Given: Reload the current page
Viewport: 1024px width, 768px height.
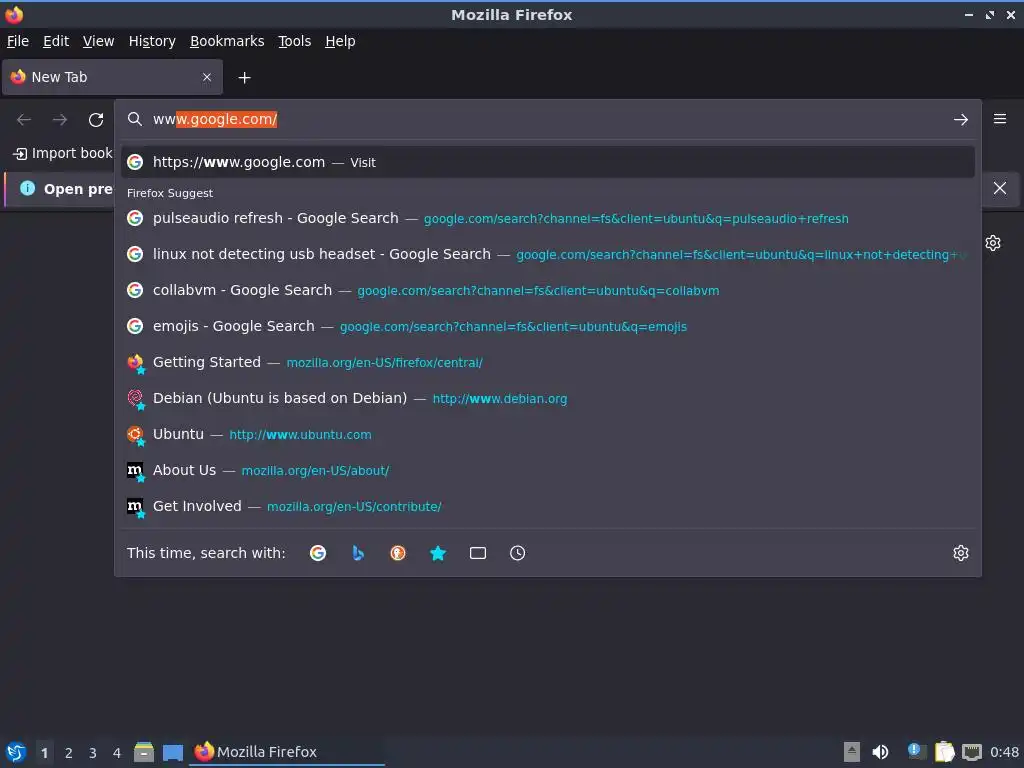Looking at the screenshot, I should [x=96, y=120].
